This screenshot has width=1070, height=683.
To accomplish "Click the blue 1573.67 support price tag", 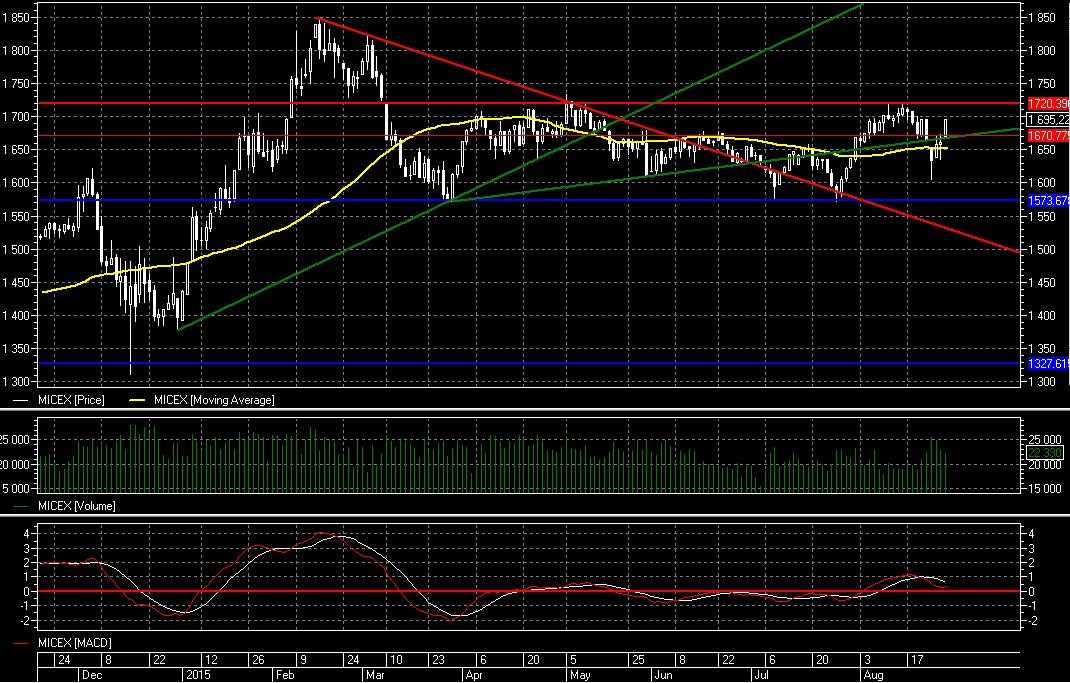I will click(1047, 201).
